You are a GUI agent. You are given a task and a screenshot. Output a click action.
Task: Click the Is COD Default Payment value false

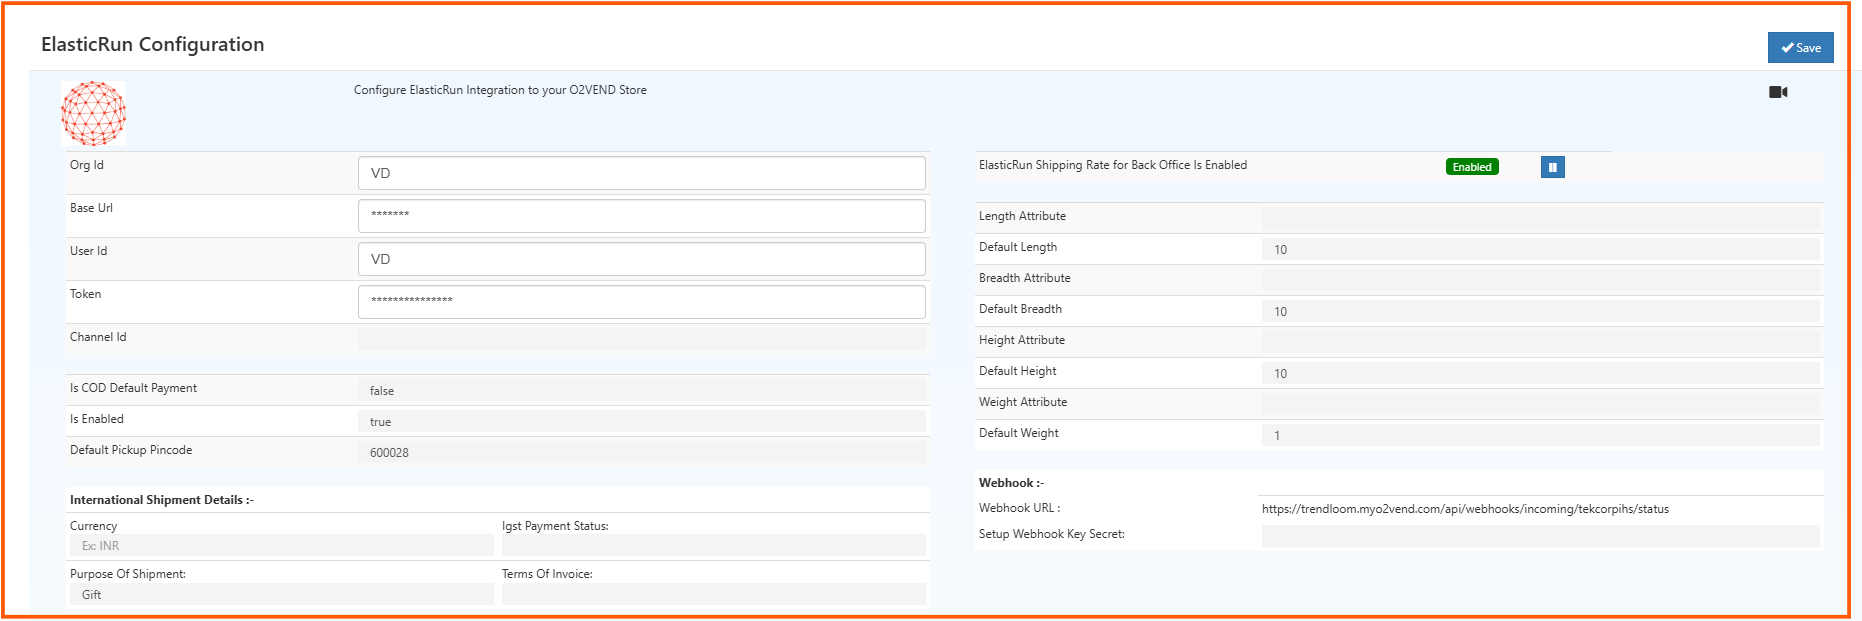point(641,391)
